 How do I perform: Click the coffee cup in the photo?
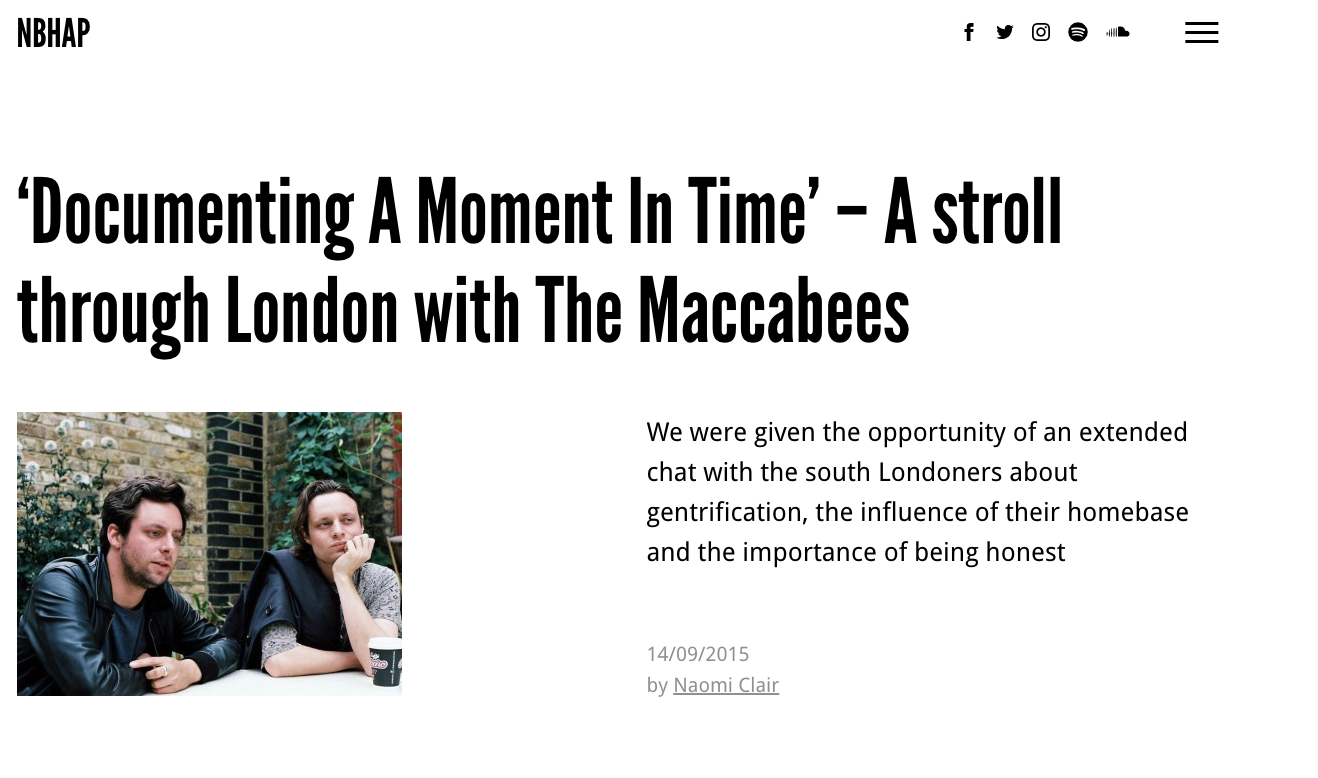(385, 661)
